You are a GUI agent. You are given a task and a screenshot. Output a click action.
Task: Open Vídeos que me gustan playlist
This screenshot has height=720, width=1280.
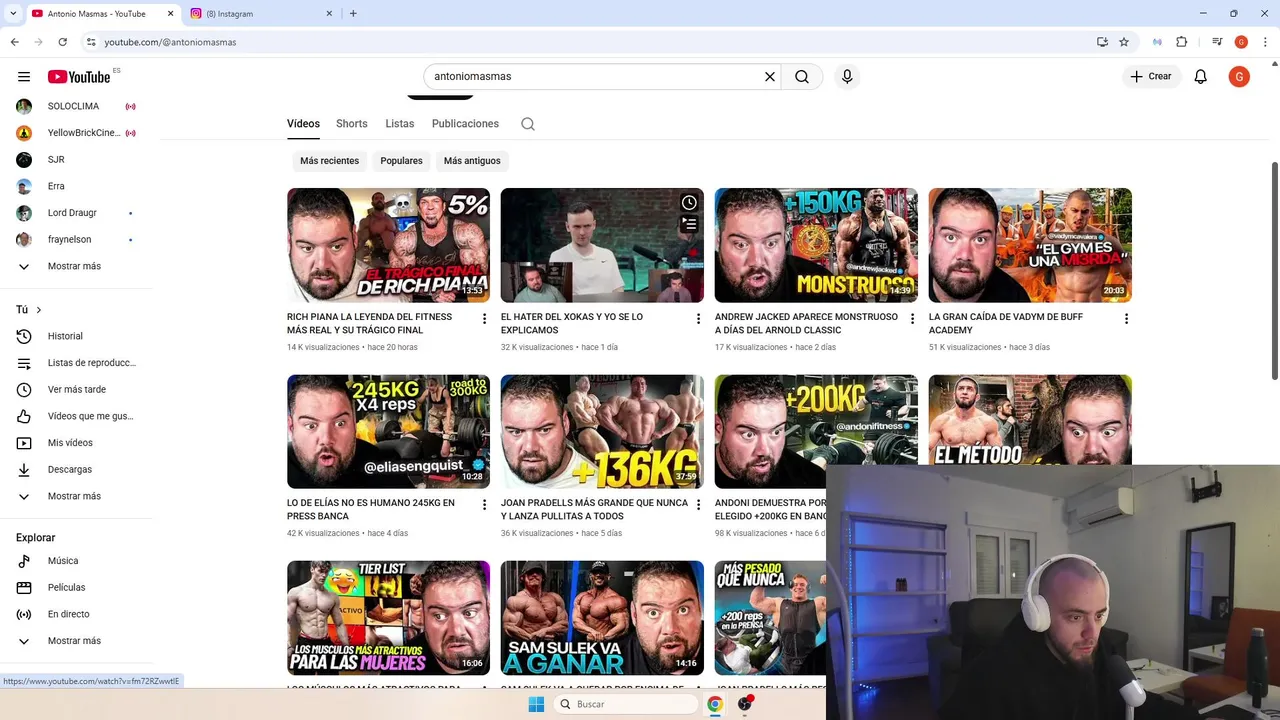click(76, 416)
